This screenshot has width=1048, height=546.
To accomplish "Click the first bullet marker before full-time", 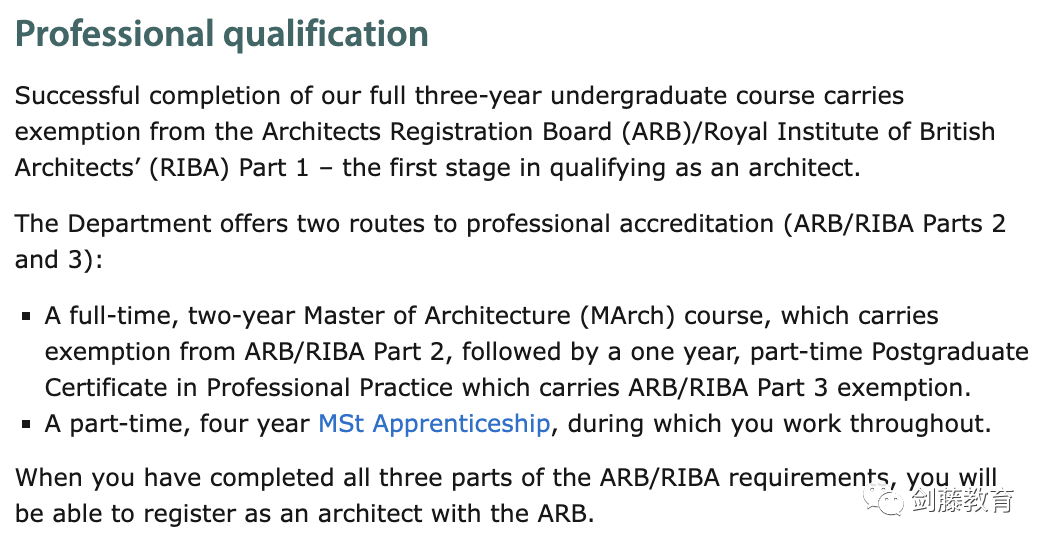I will (x=26, y=316).
